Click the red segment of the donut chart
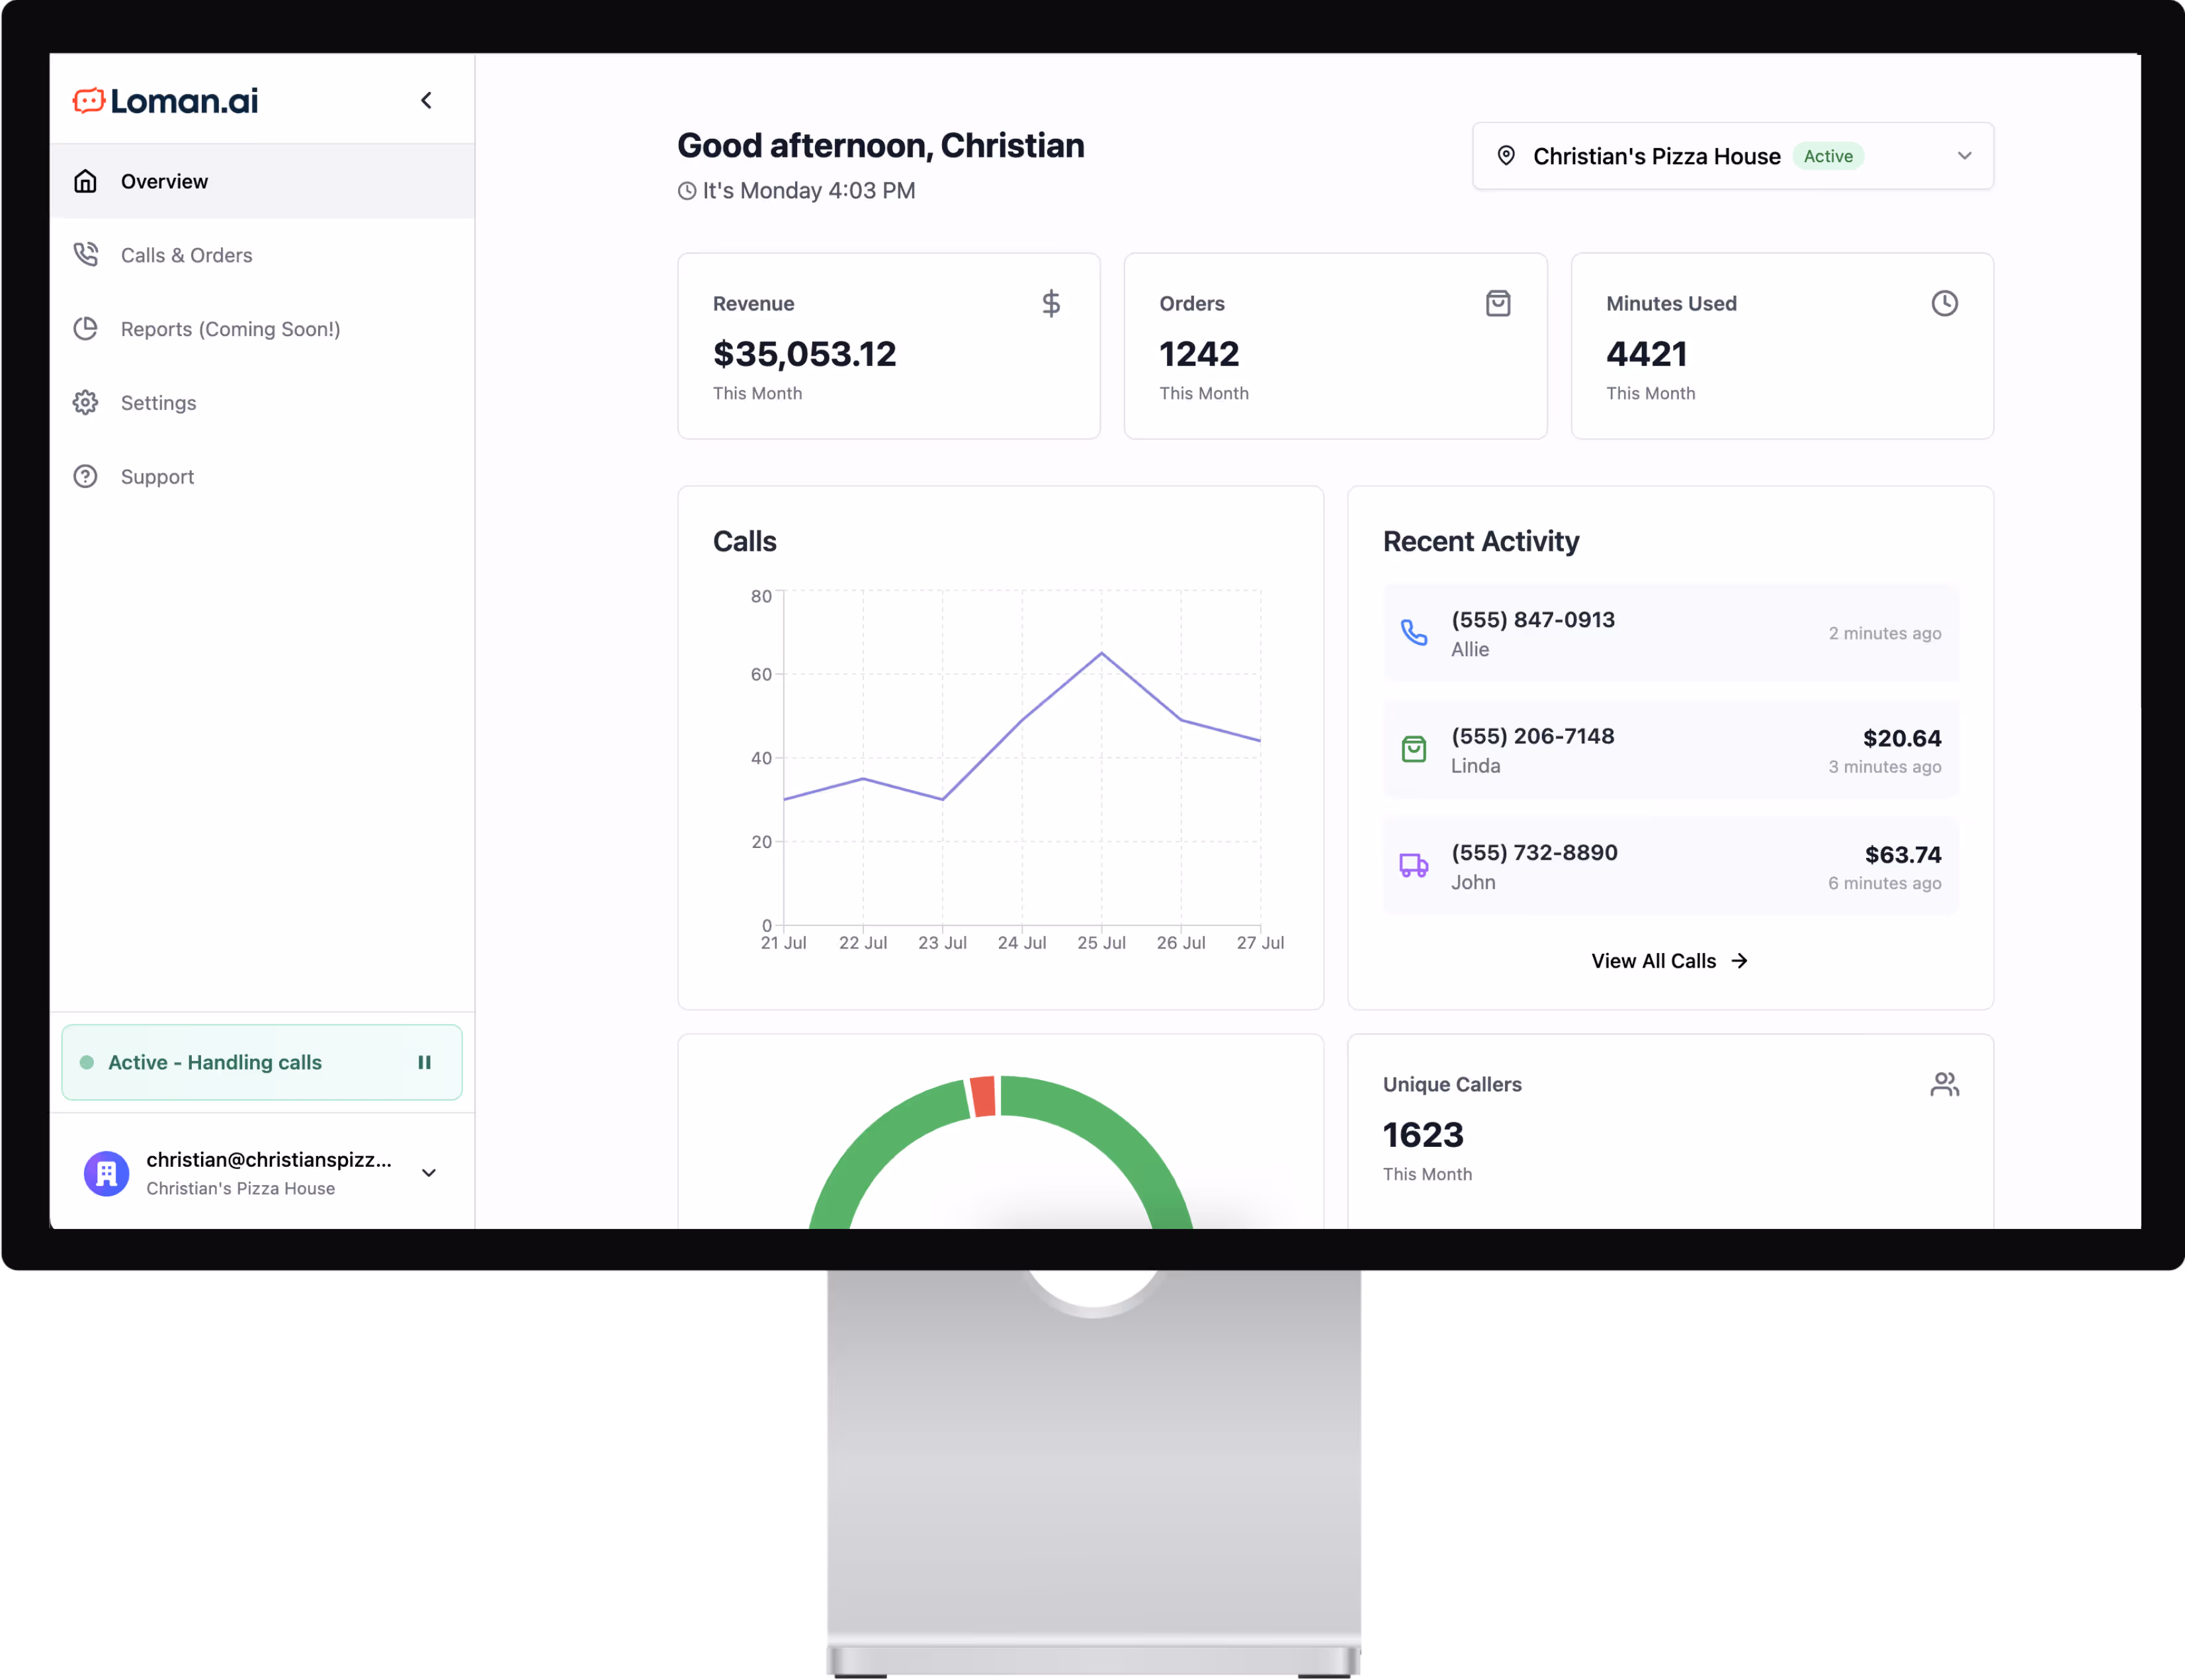2185x1680 pixels. pos(983,1097)
